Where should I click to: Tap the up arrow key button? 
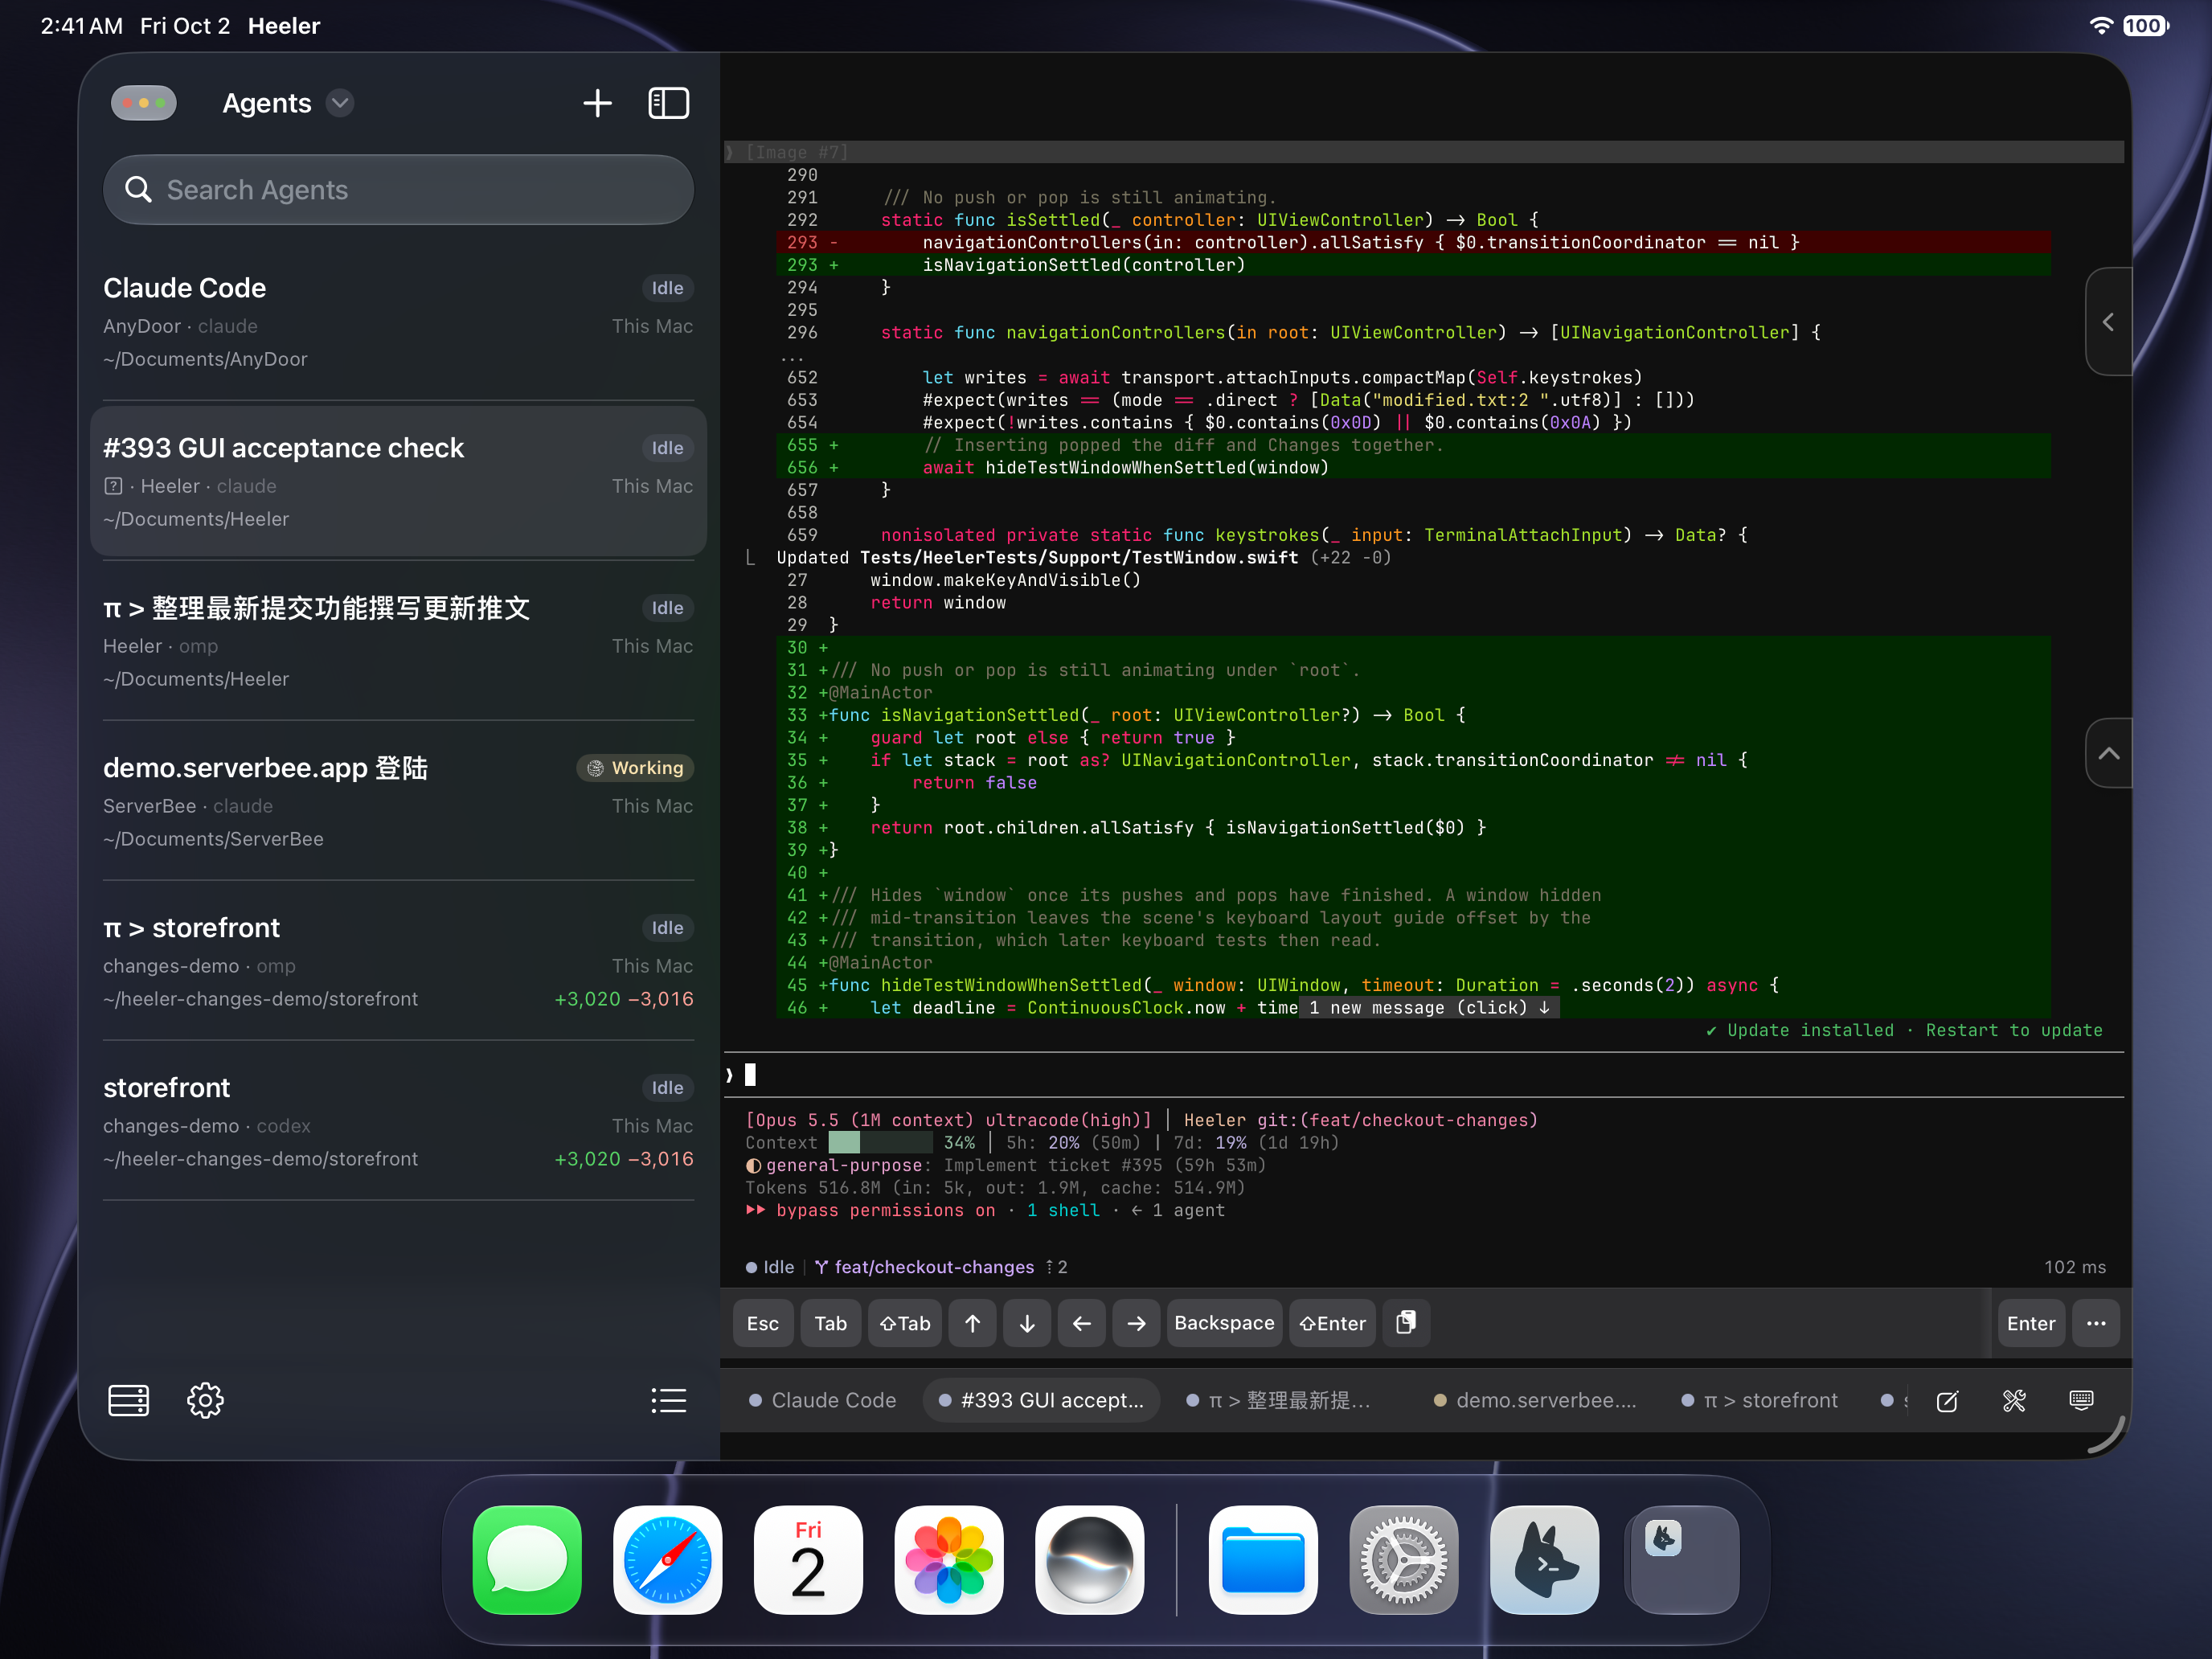(x=973, y=1323)
